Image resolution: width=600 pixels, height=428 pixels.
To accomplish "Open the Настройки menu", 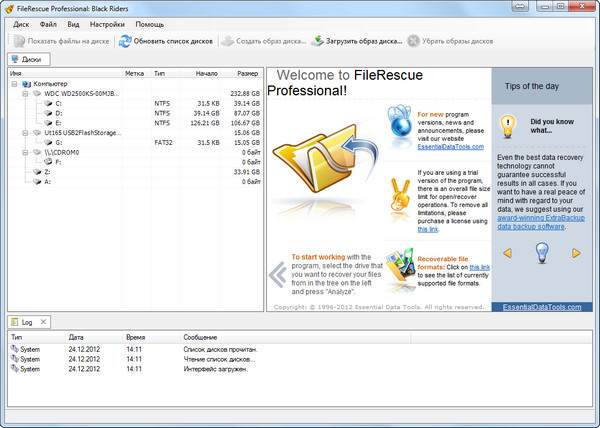I will coord(107,23).
